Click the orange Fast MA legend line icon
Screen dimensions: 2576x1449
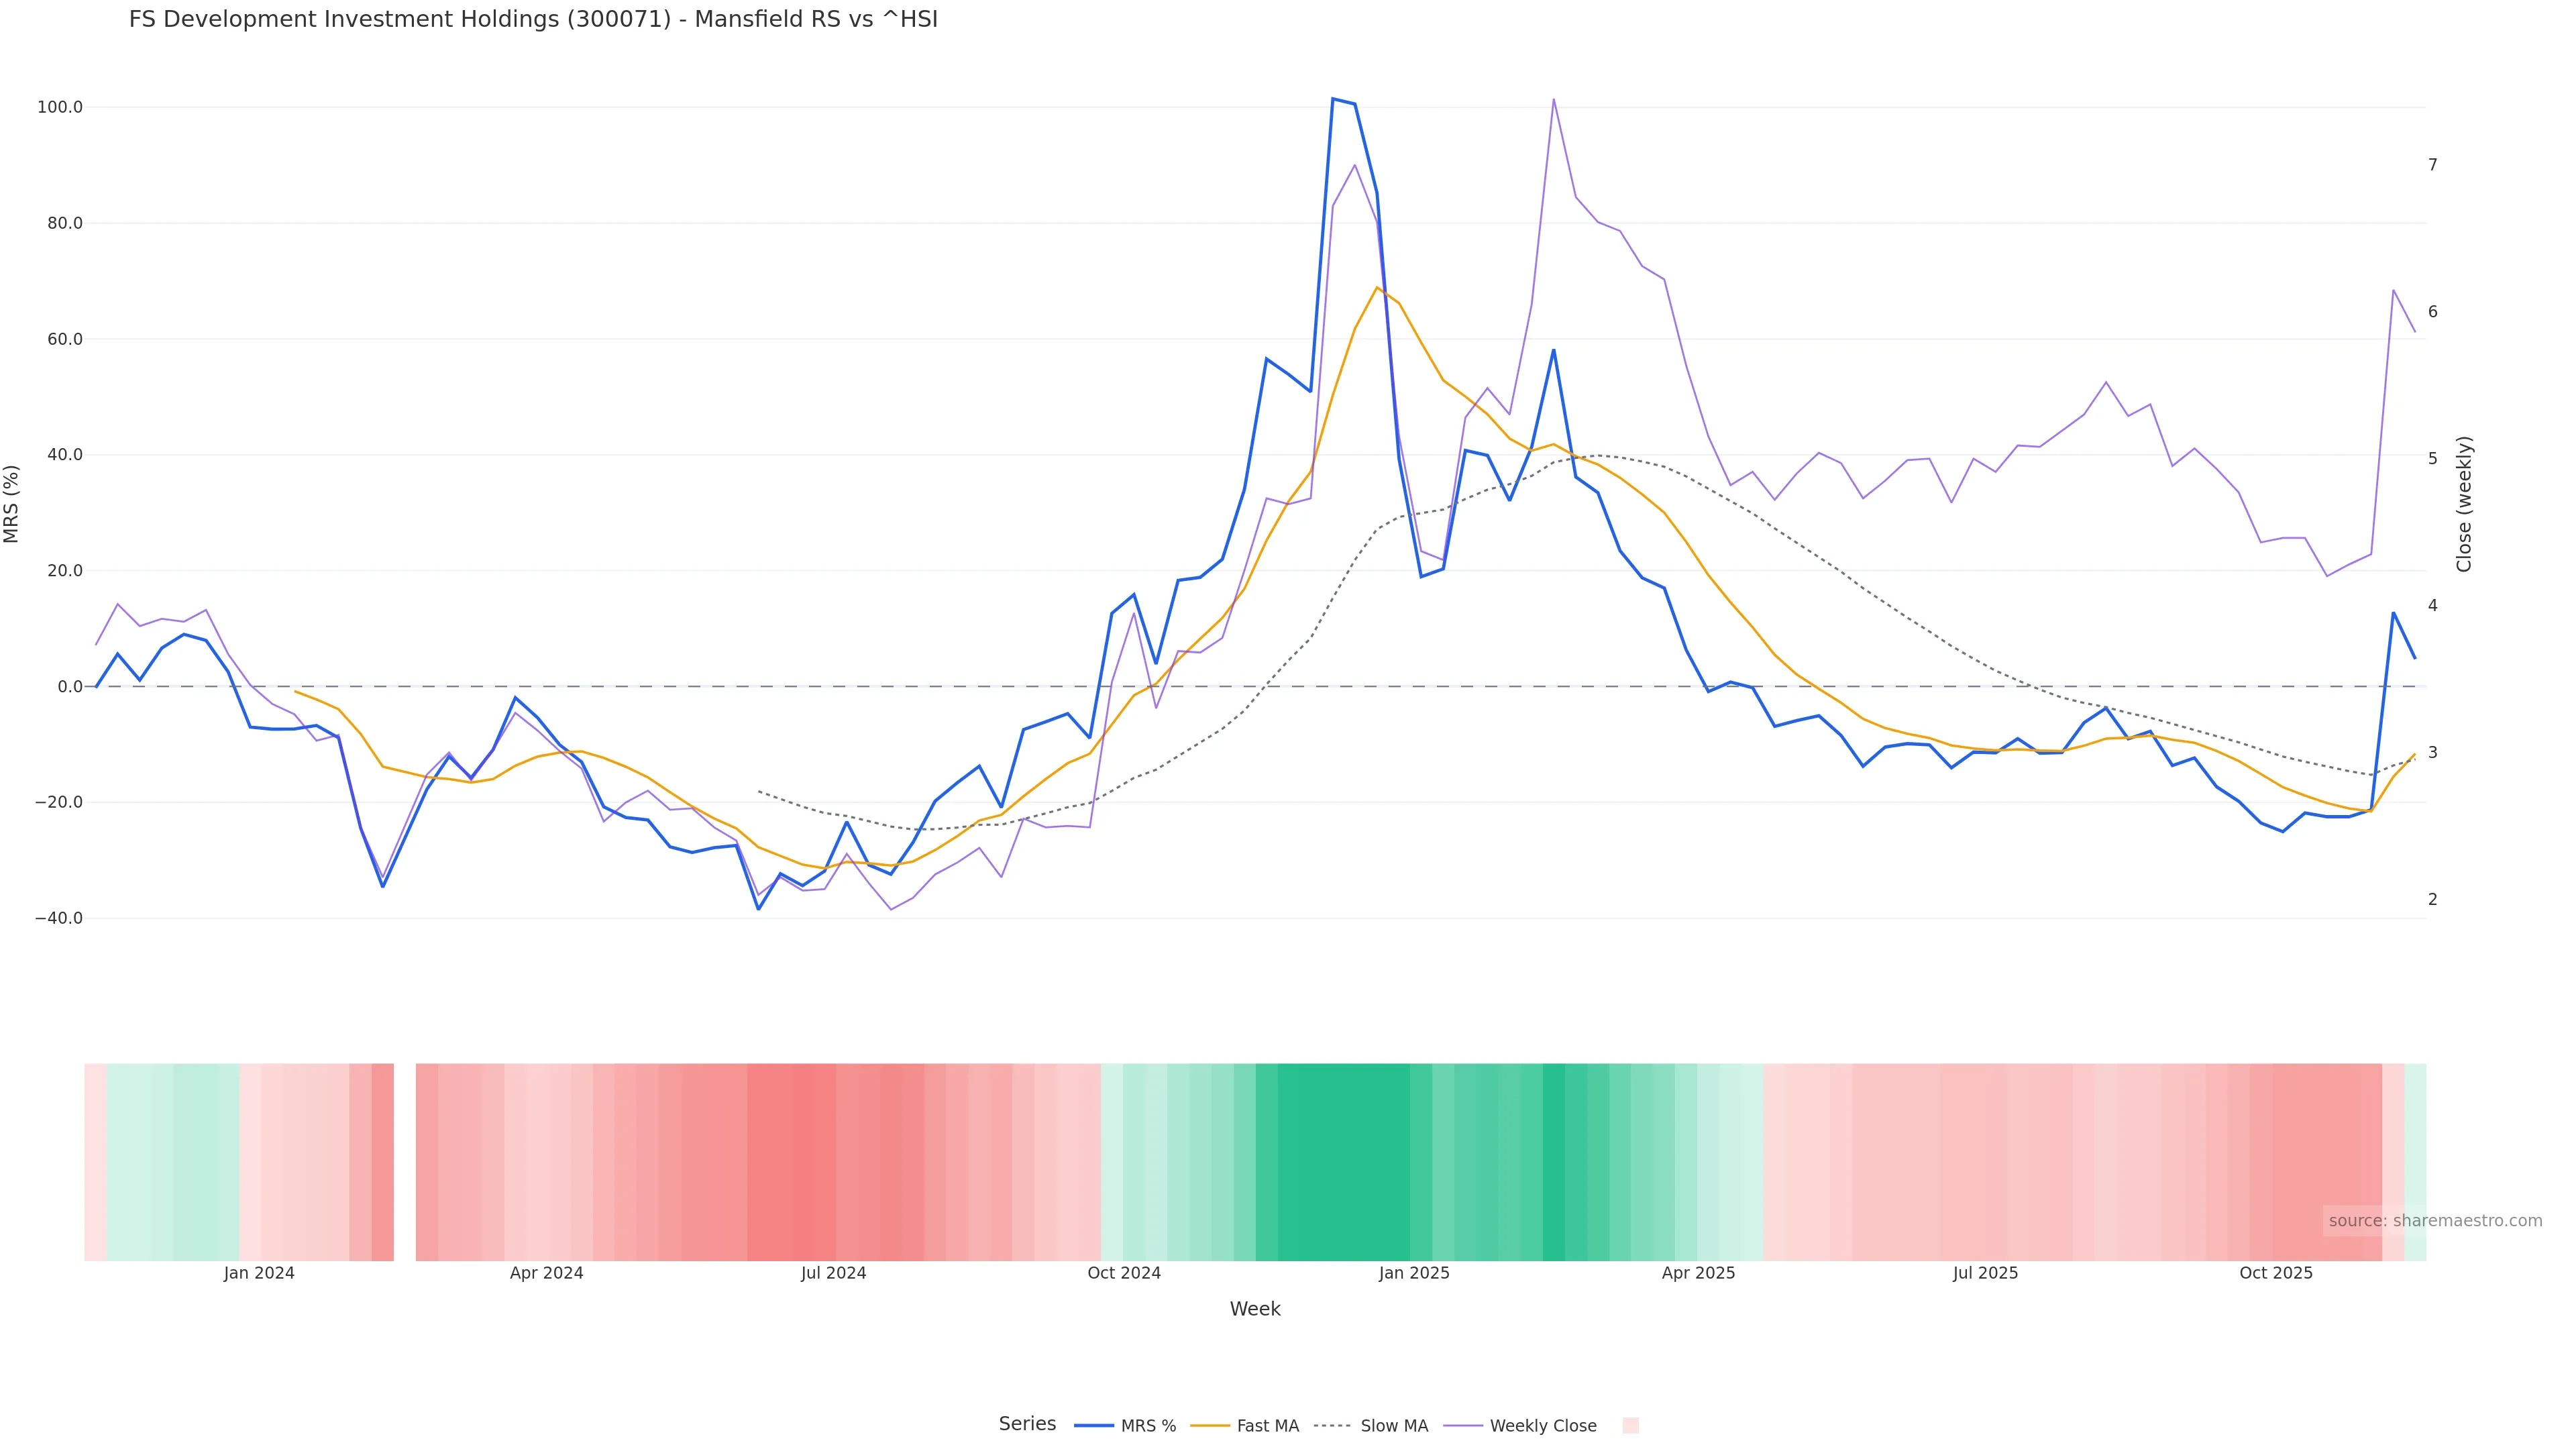[x=1210, y=1426]
